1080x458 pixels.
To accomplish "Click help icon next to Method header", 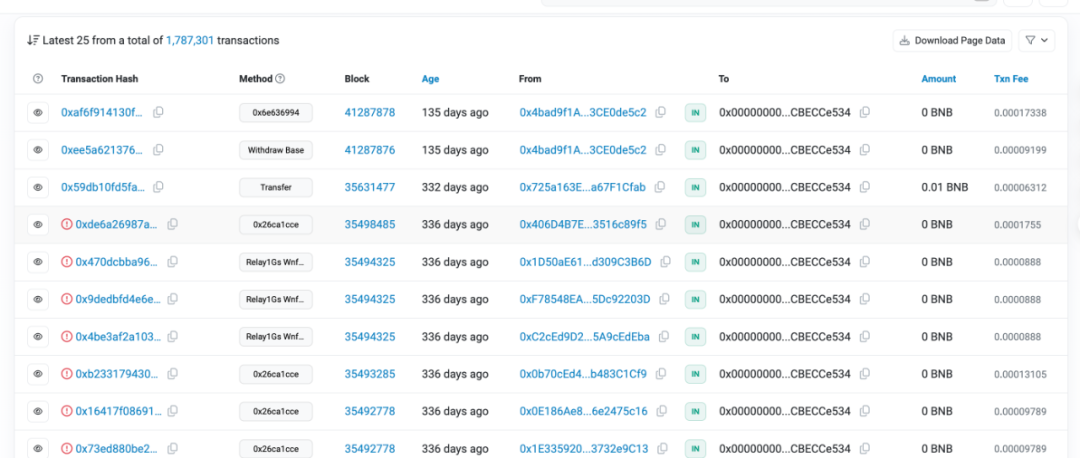I will tap(280, 79).
